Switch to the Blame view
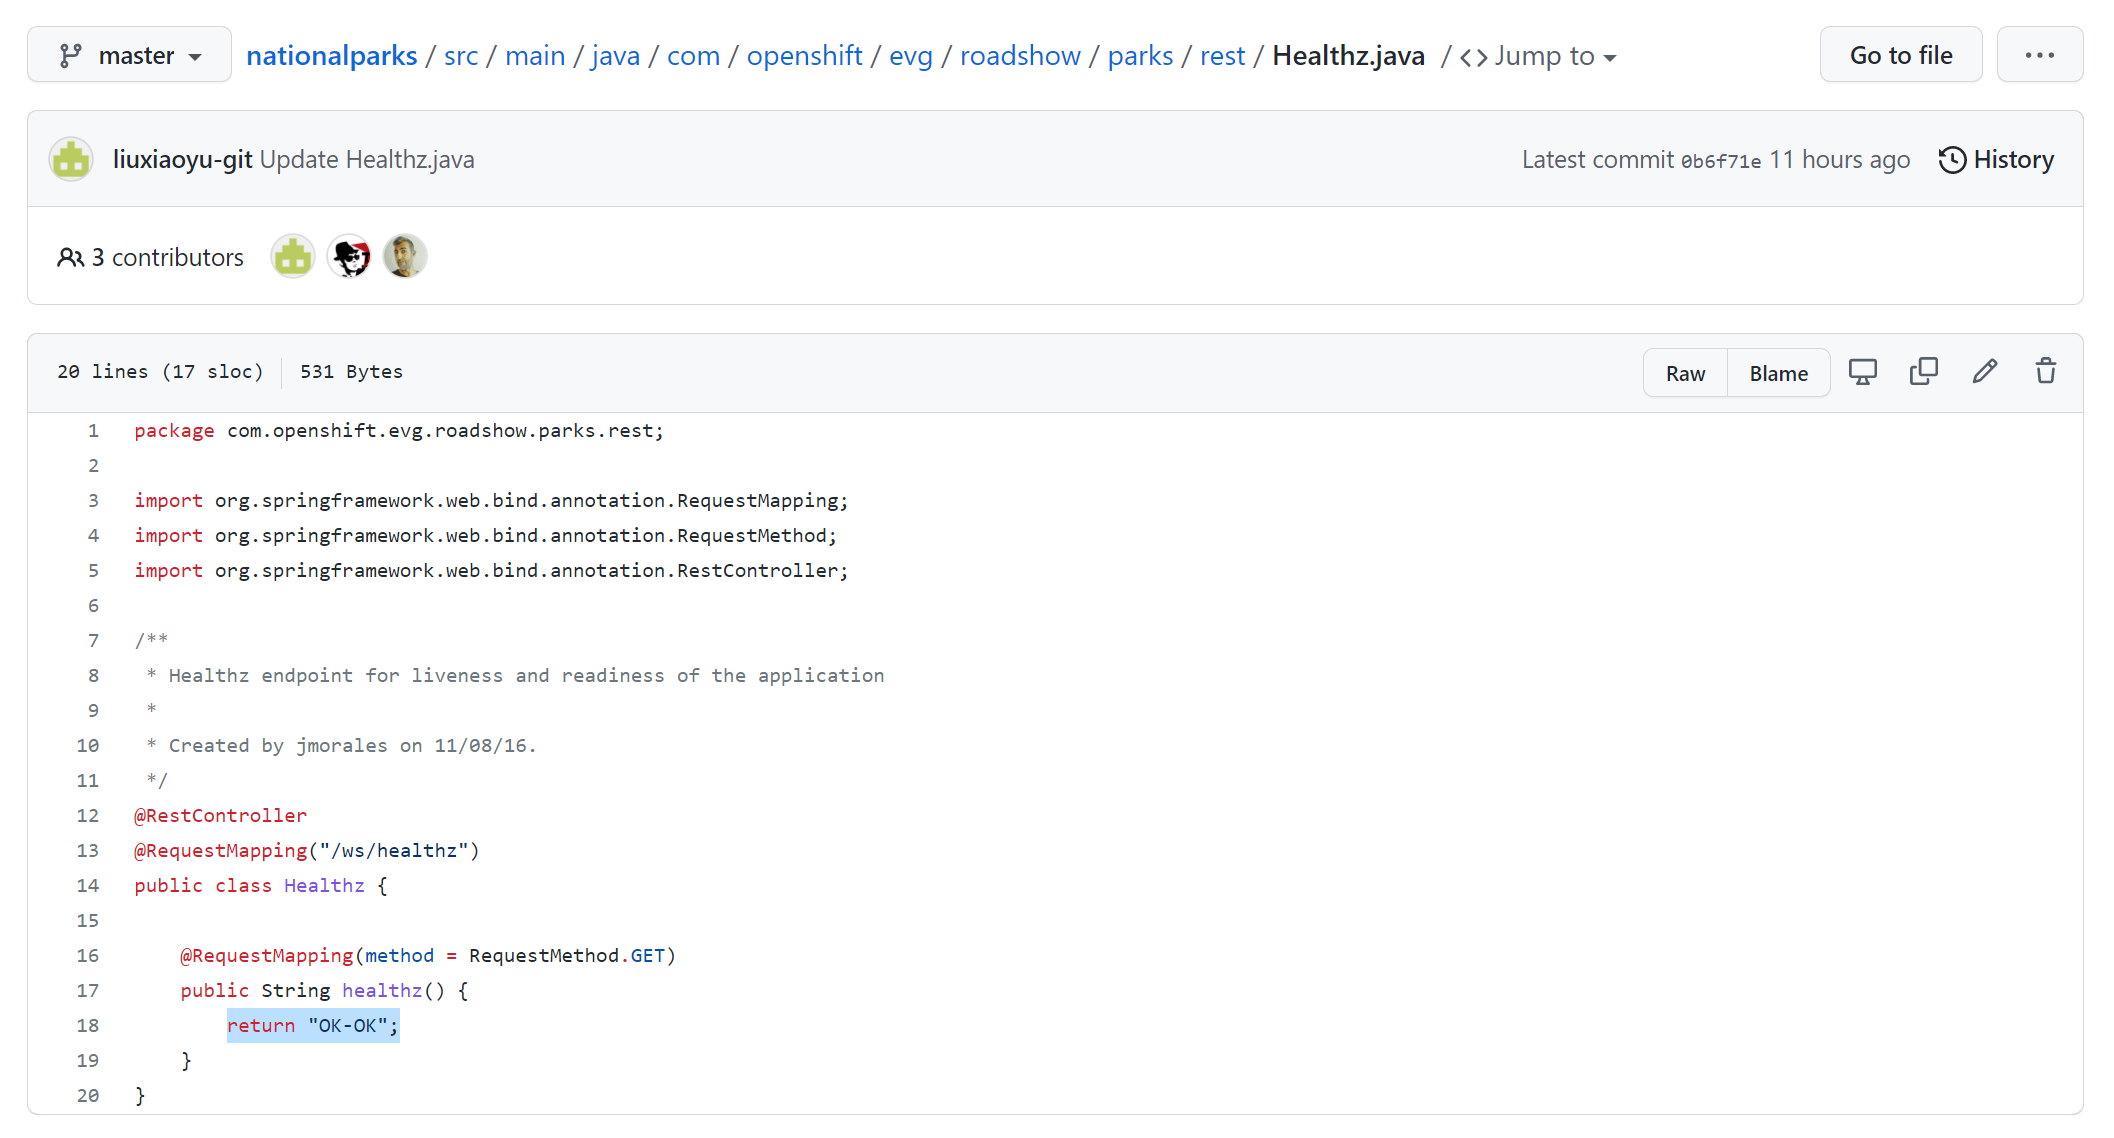 pos(1778,372)
